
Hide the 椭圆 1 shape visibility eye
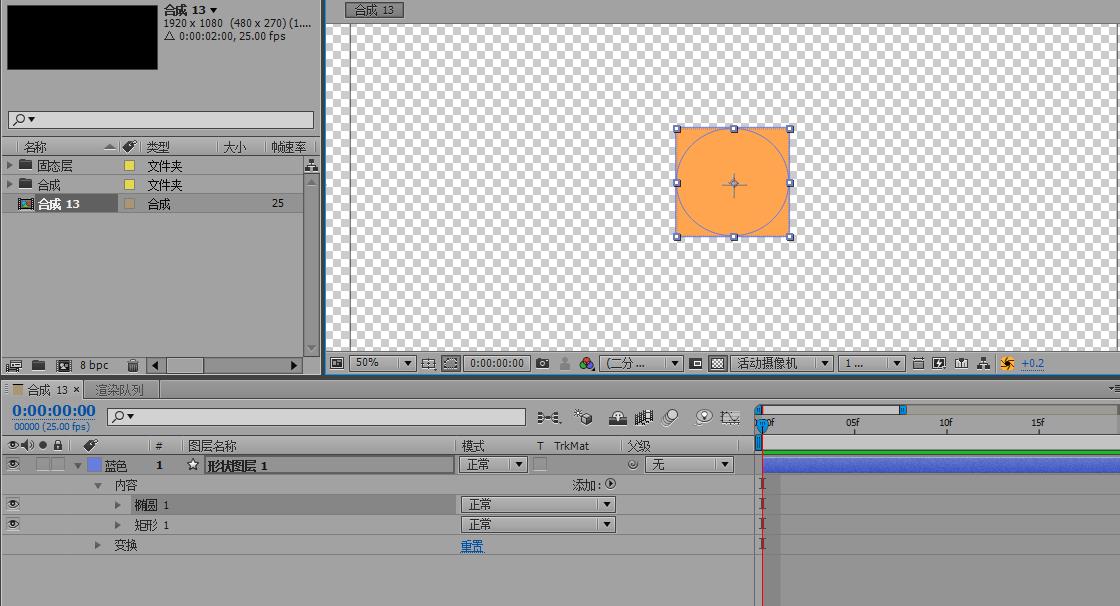(x=13, y=505)
